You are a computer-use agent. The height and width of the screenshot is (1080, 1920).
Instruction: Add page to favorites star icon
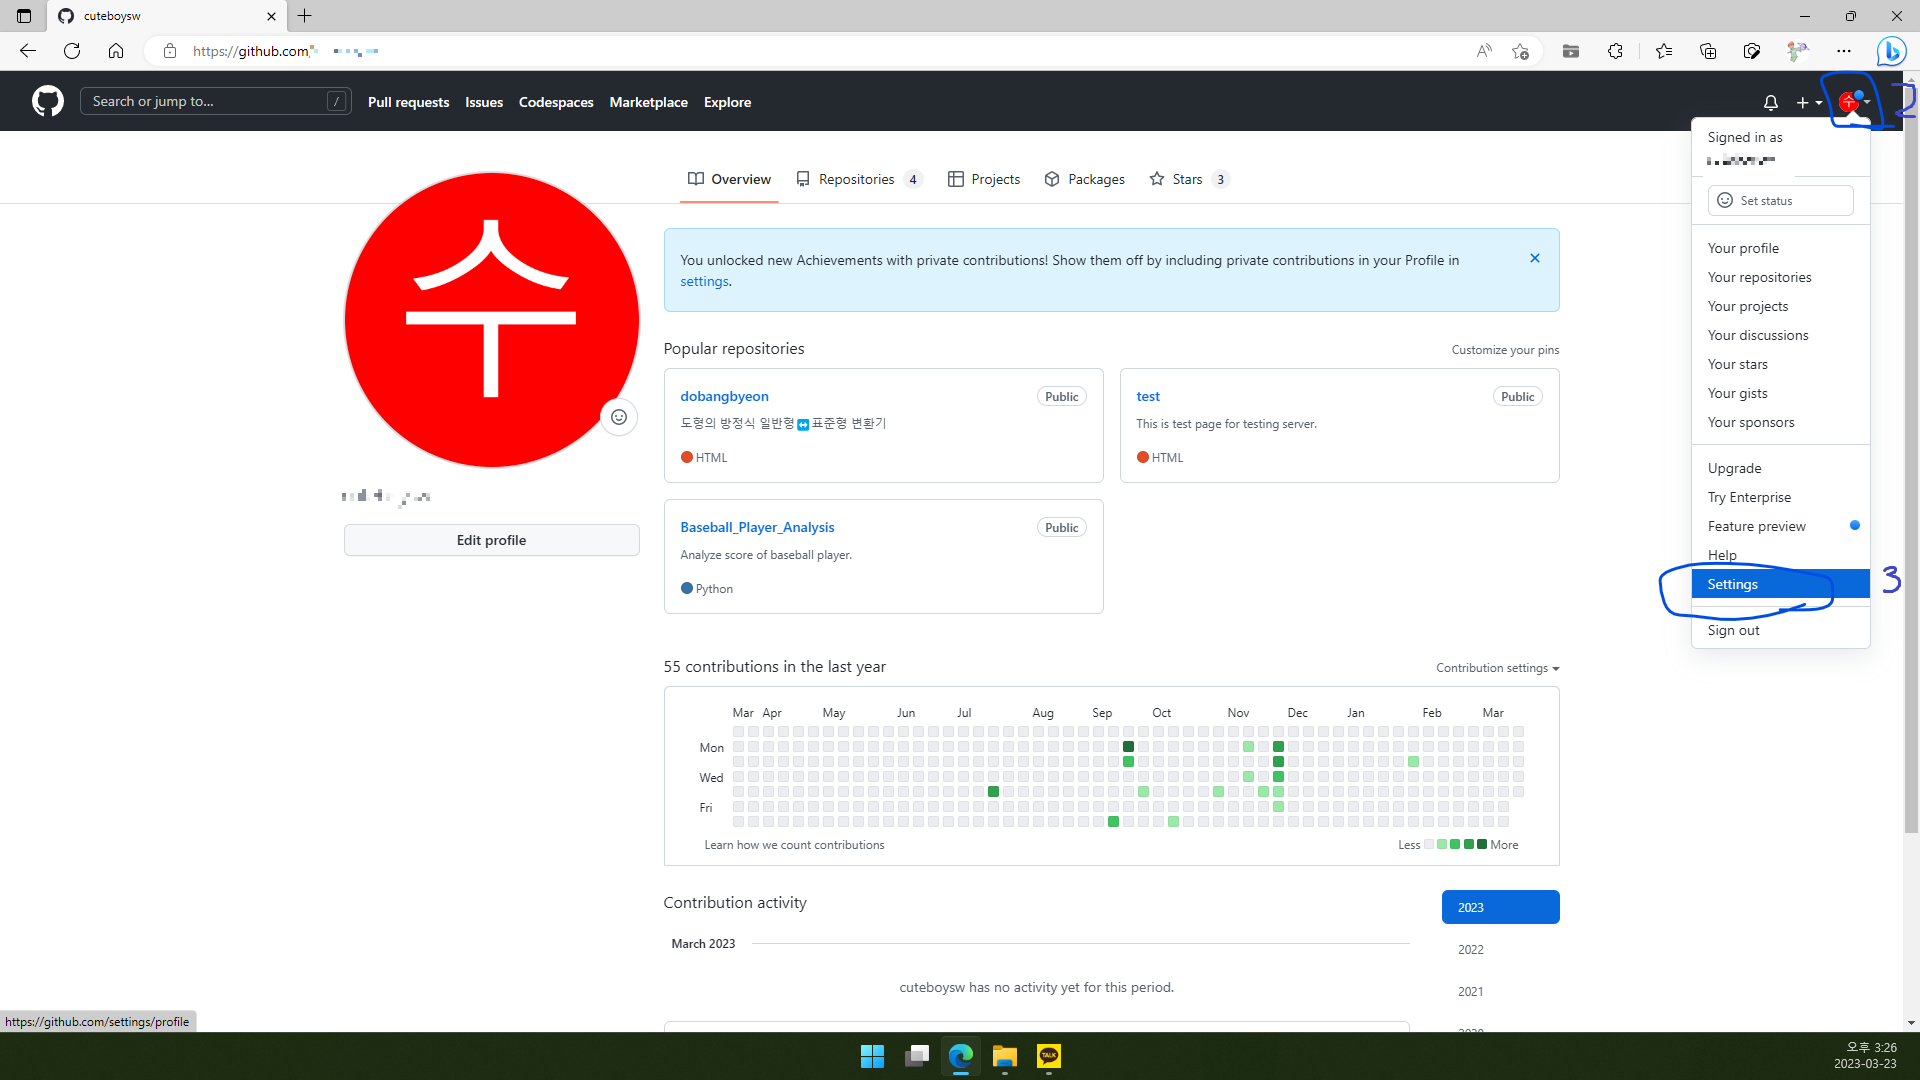(x=1520, y=51)
